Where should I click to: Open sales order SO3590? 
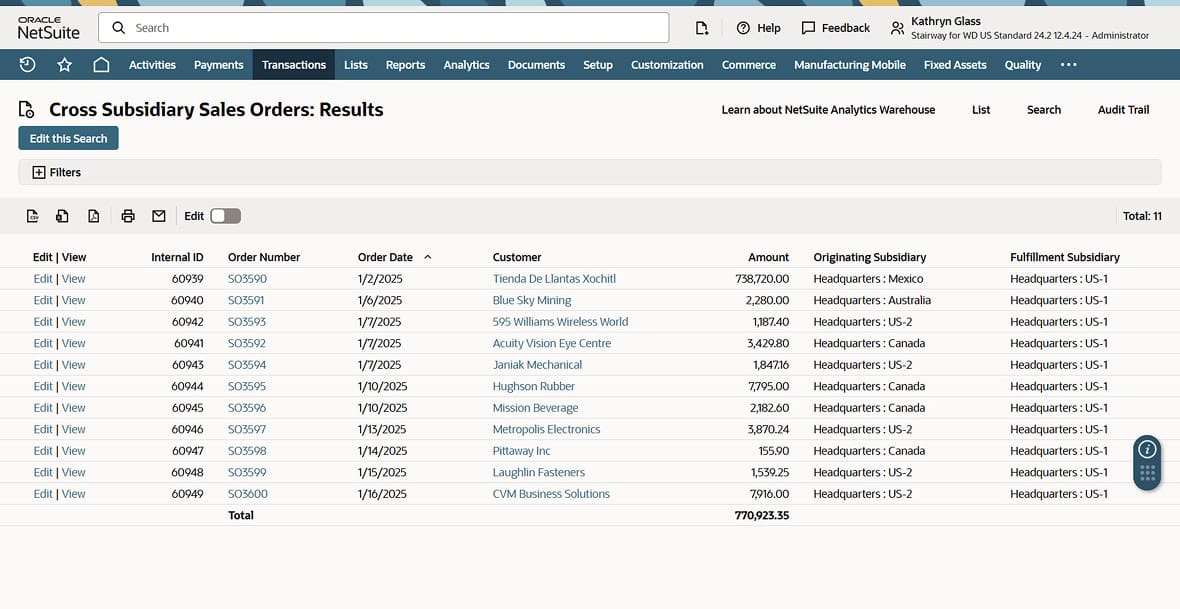click(x=246, y=278)
